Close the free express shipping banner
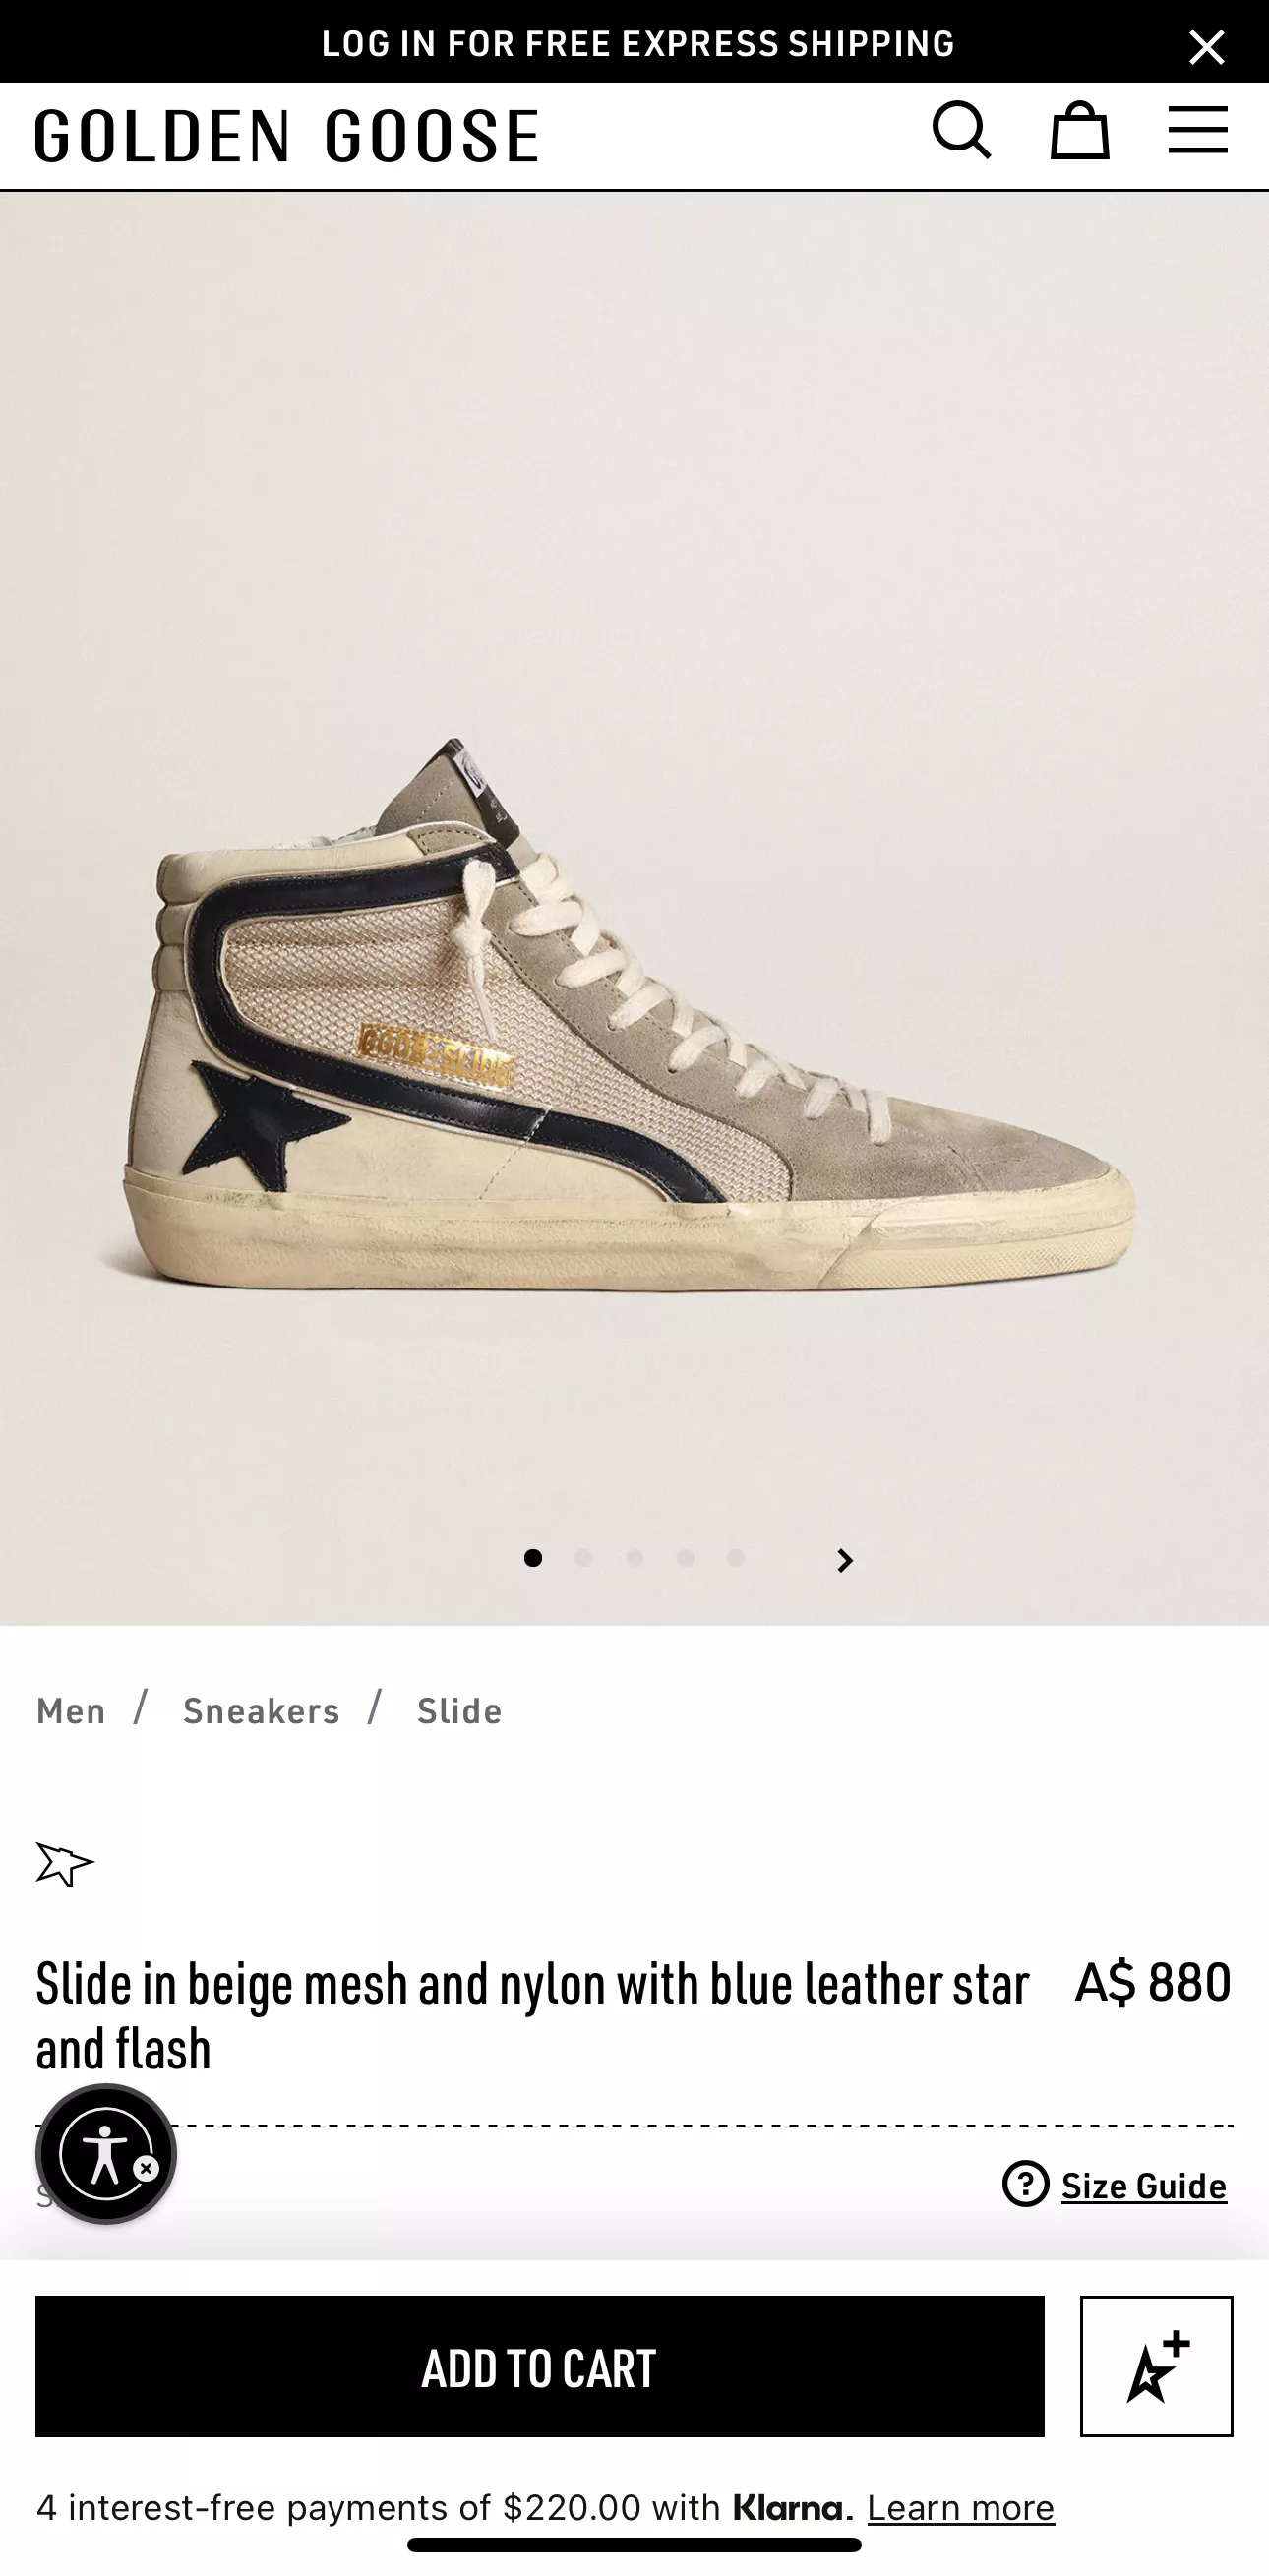 point(1206,46)
